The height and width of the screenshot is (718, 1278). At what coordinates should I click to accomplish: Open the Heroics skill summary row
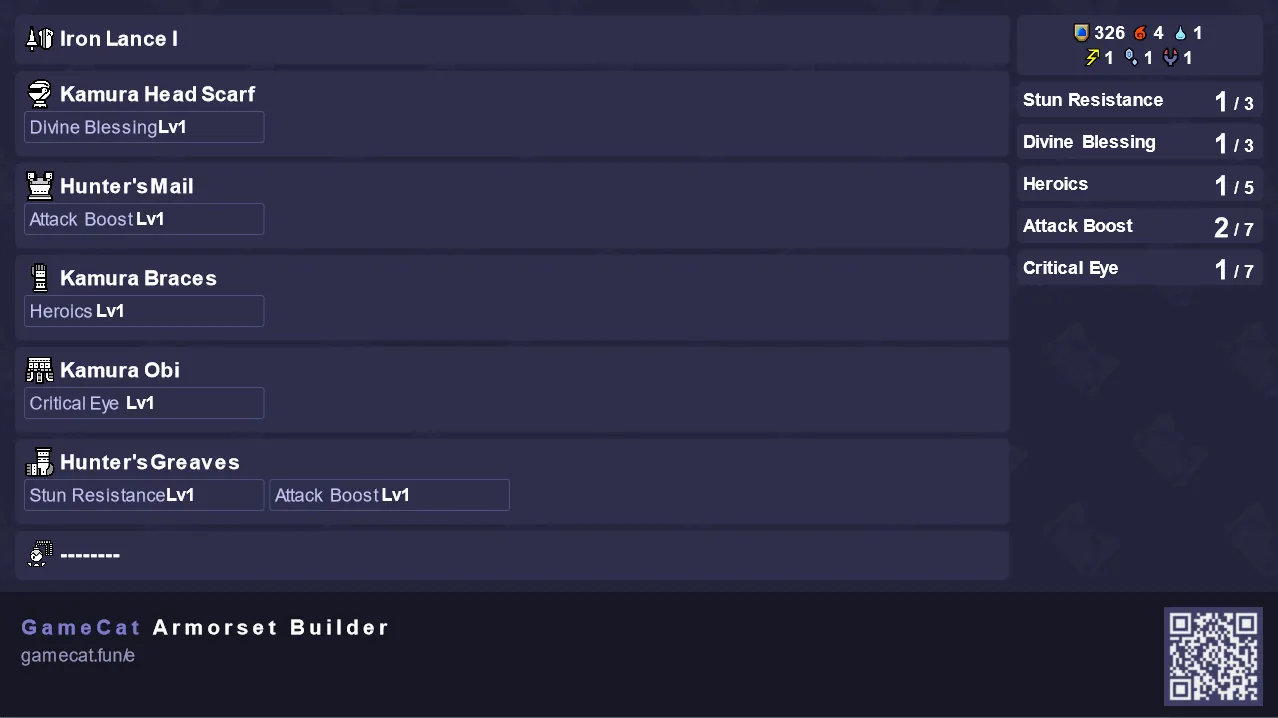(1139, 184)
